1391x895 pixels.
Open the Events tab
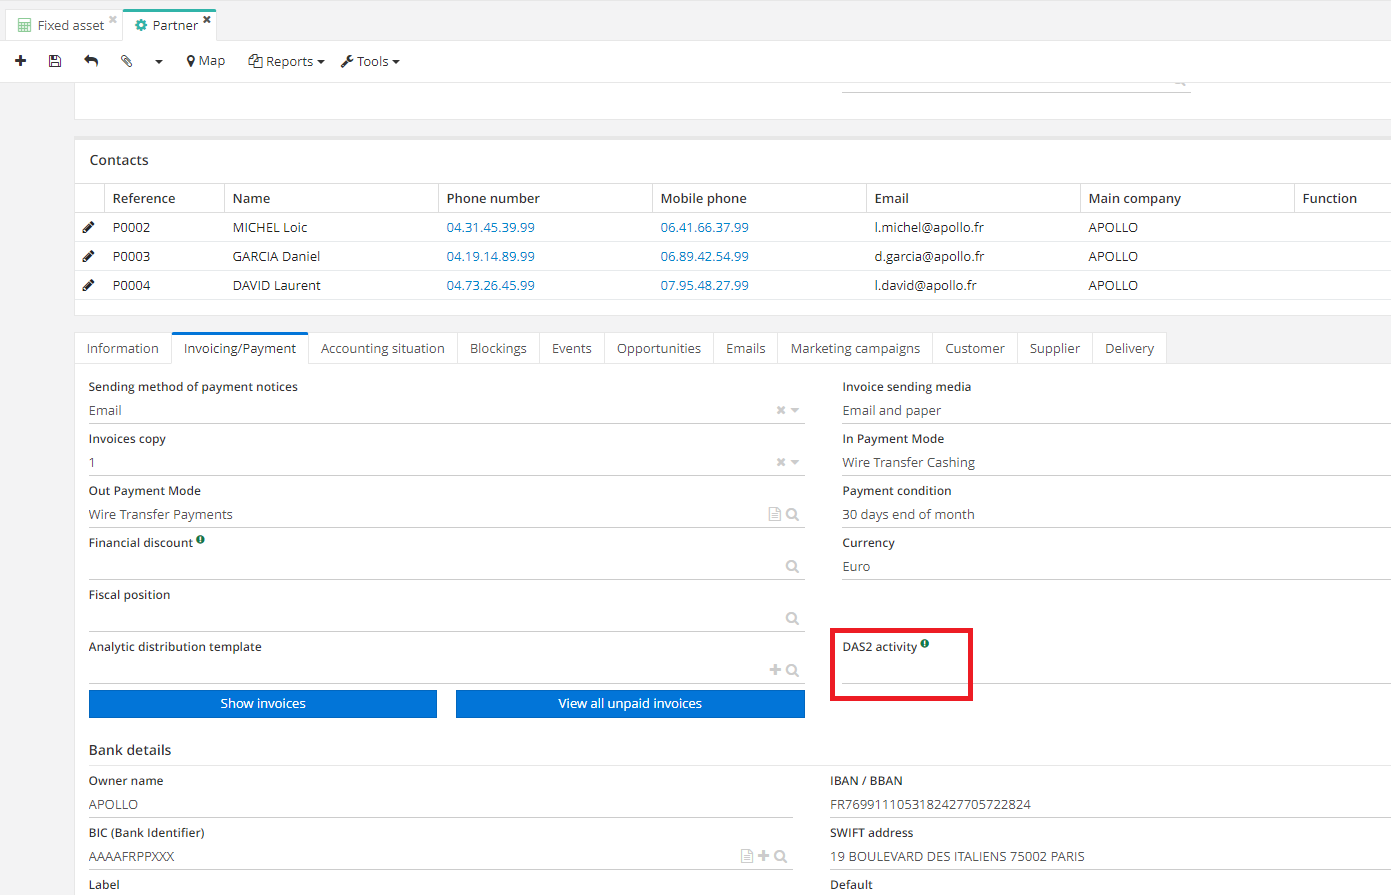572,348
